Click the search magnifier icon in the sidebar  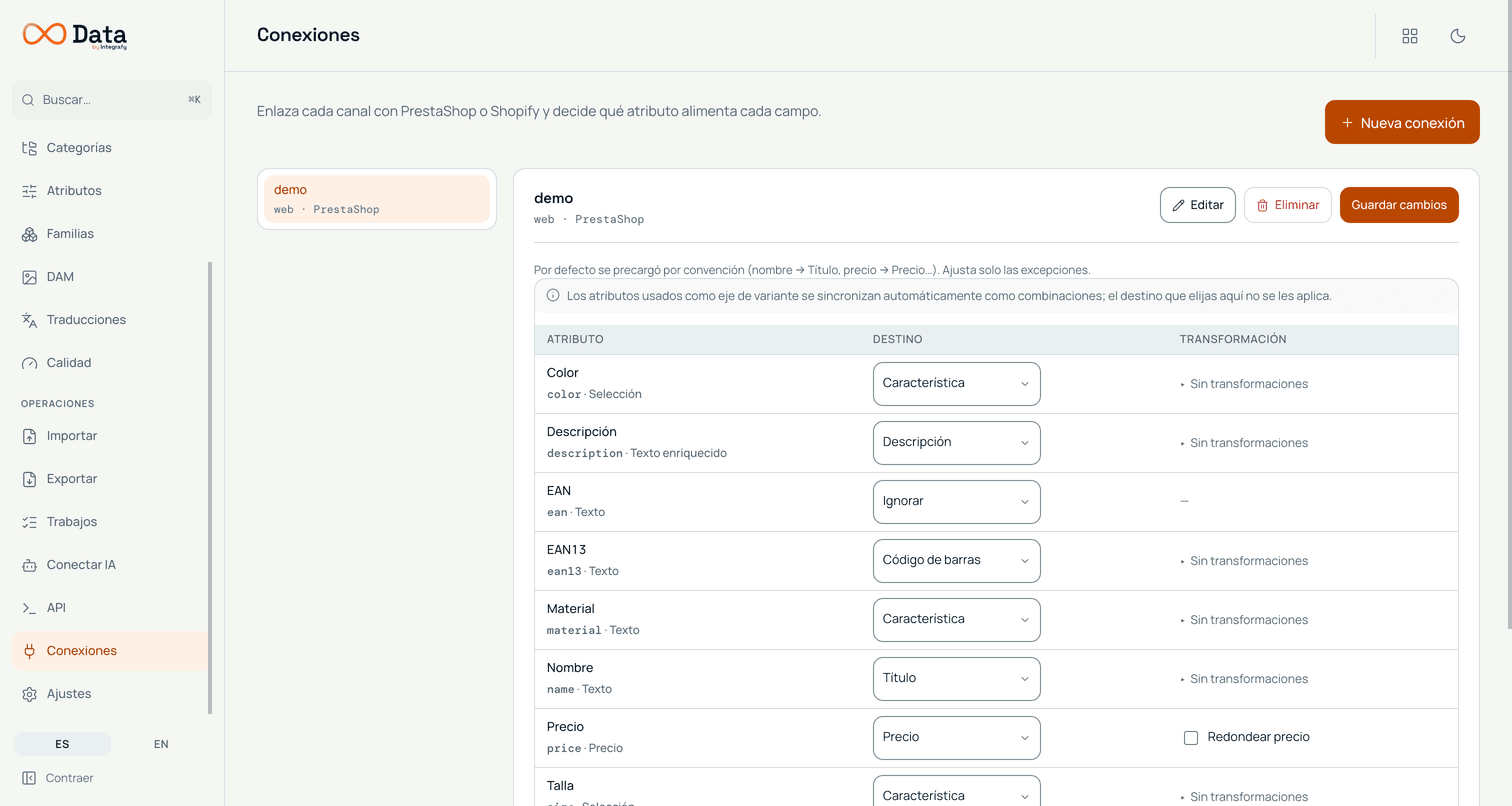[29, 100]
